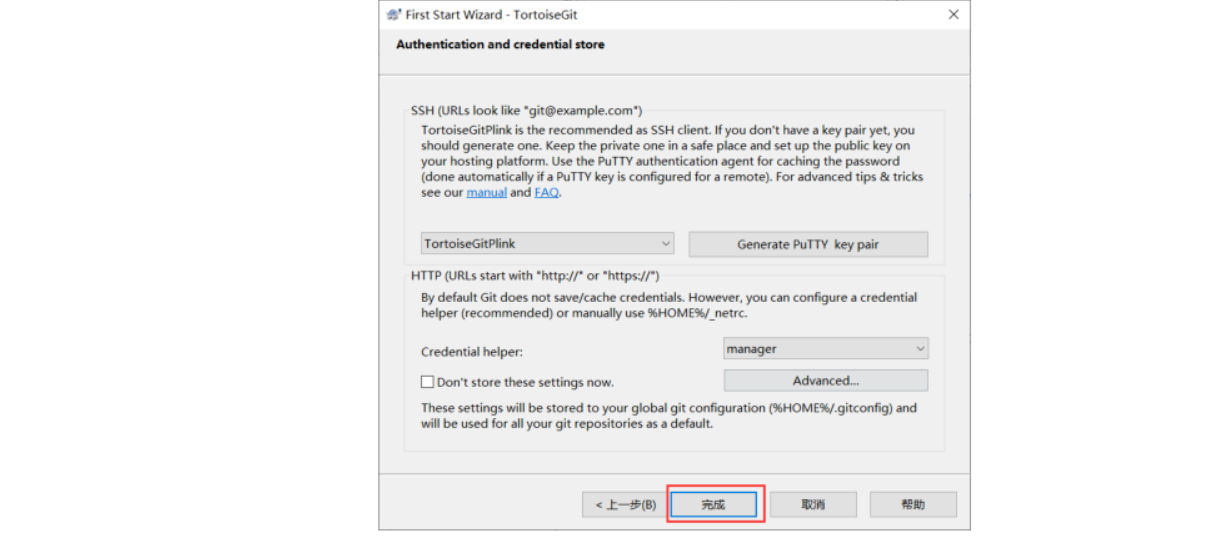Screen dimensions: 1231x541
Task: Cancel the wizard with 取消 button
Action: 813,505
